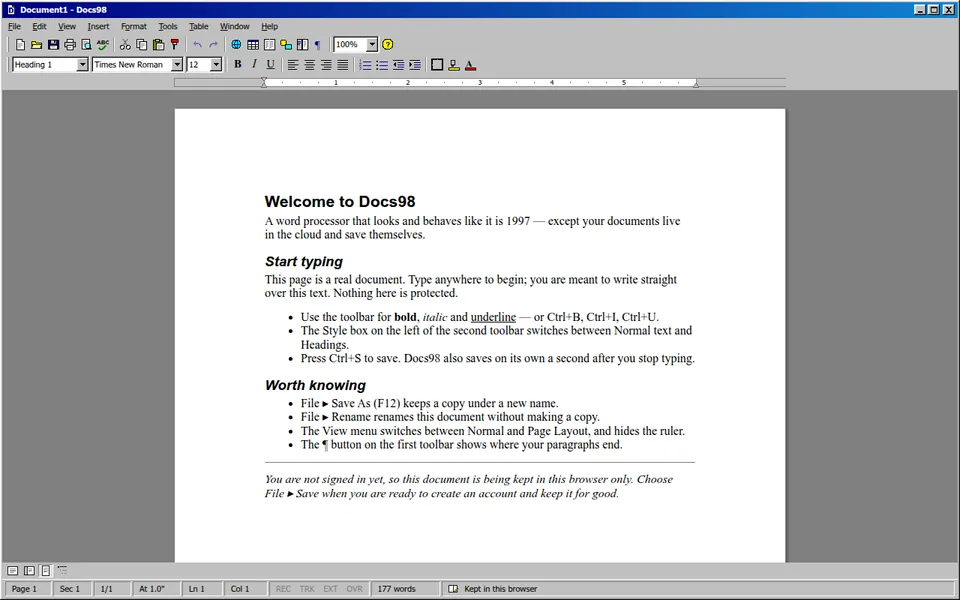This screenshot has width=960, height=600.
Task: Toggle Underline formatting
Action: pyautogui.click(x=271, y=65)
